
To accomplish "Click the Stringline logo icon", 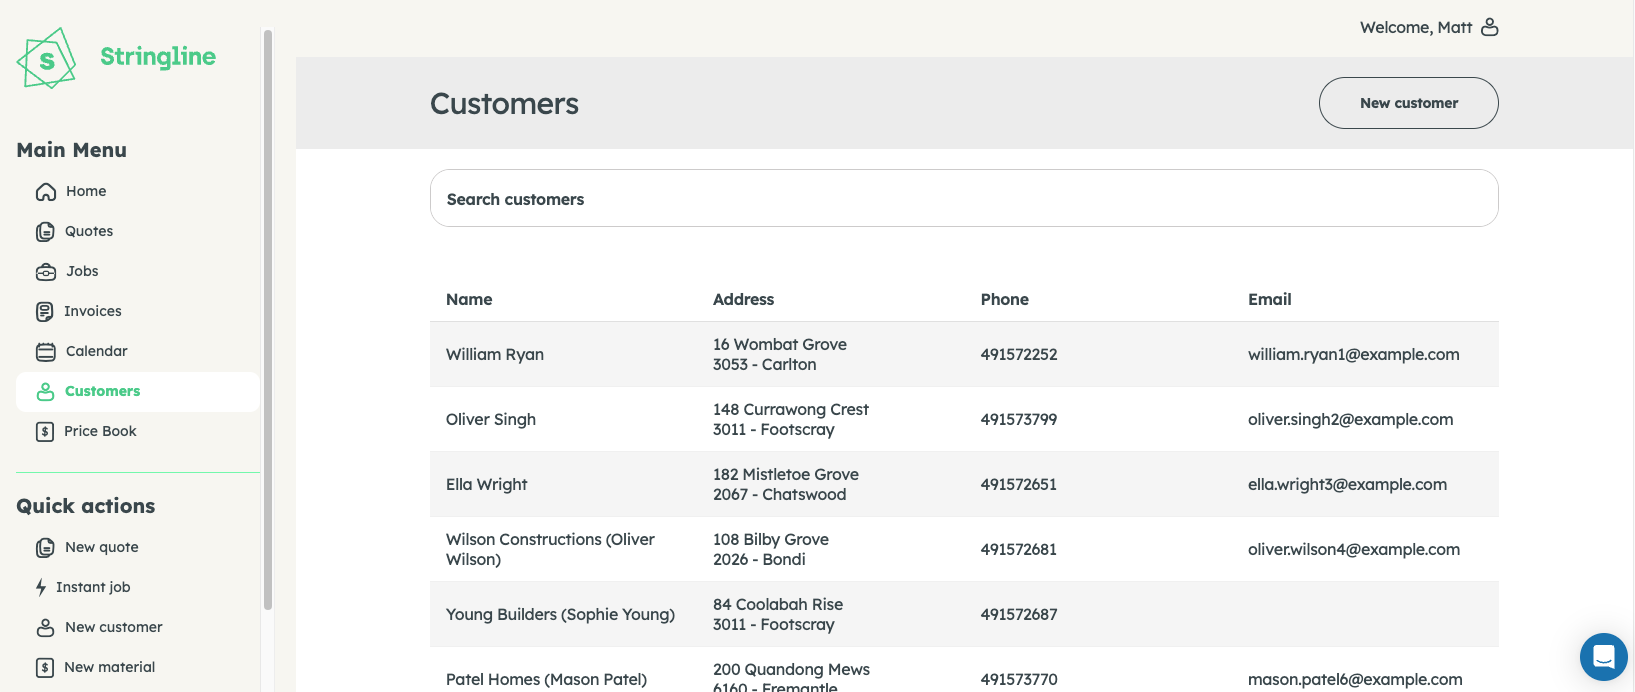I will [46, 58].
